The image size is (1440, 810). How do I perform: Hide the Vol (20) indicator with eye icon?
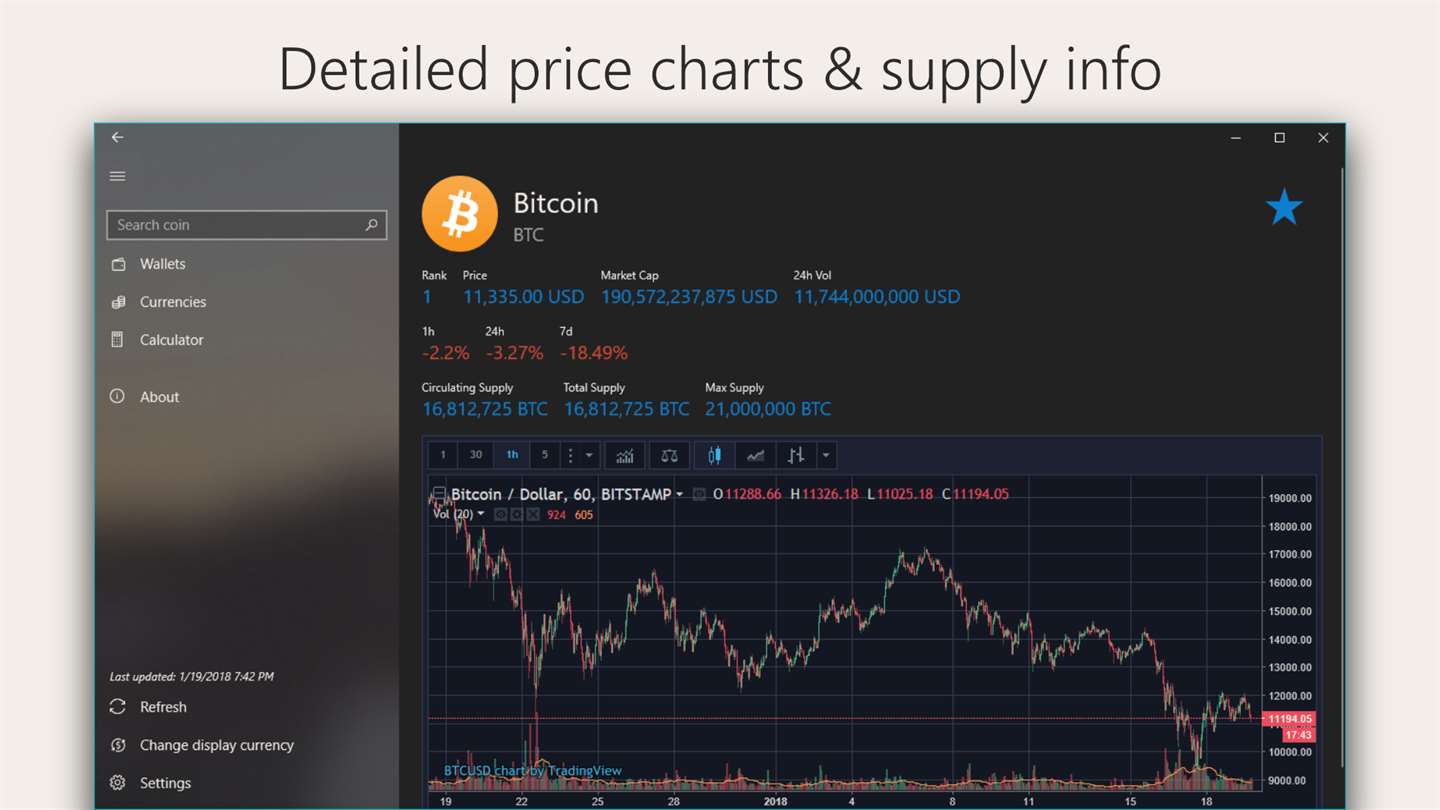pyautogui.click(x=500, y=515)
